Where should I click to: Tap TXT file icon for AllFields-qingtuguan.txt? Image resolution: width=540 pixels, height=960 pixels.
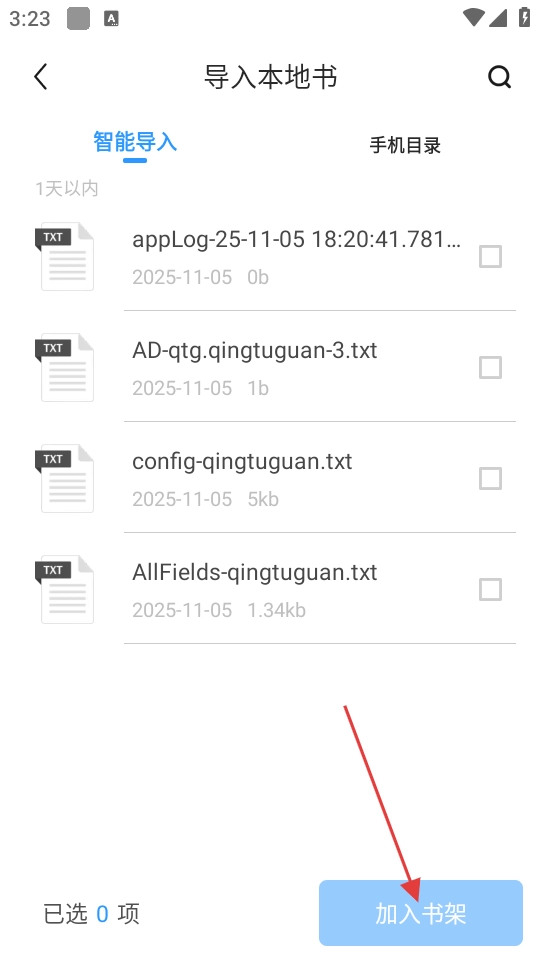point(65,590)
